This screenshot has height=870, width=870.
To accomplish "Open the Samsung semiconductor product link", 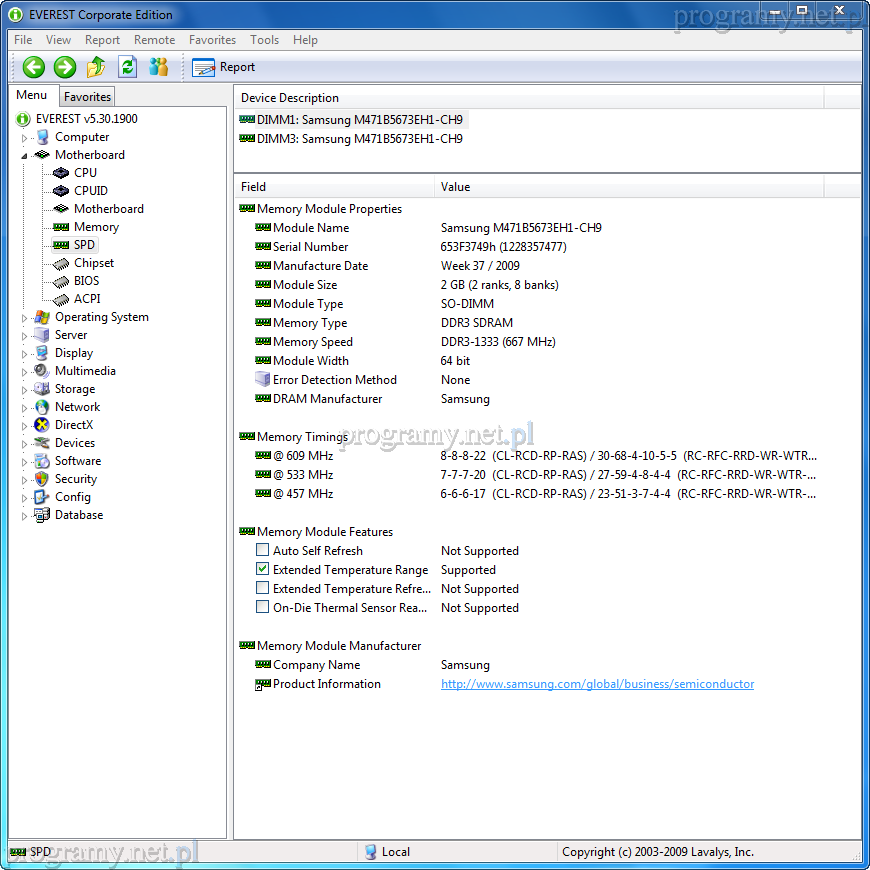I will tap(597, 684).
